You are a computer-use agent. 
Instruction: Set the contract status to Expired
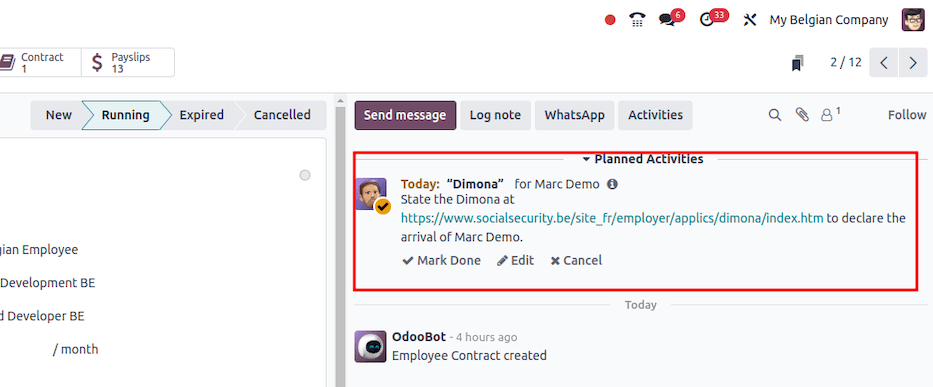202,115
